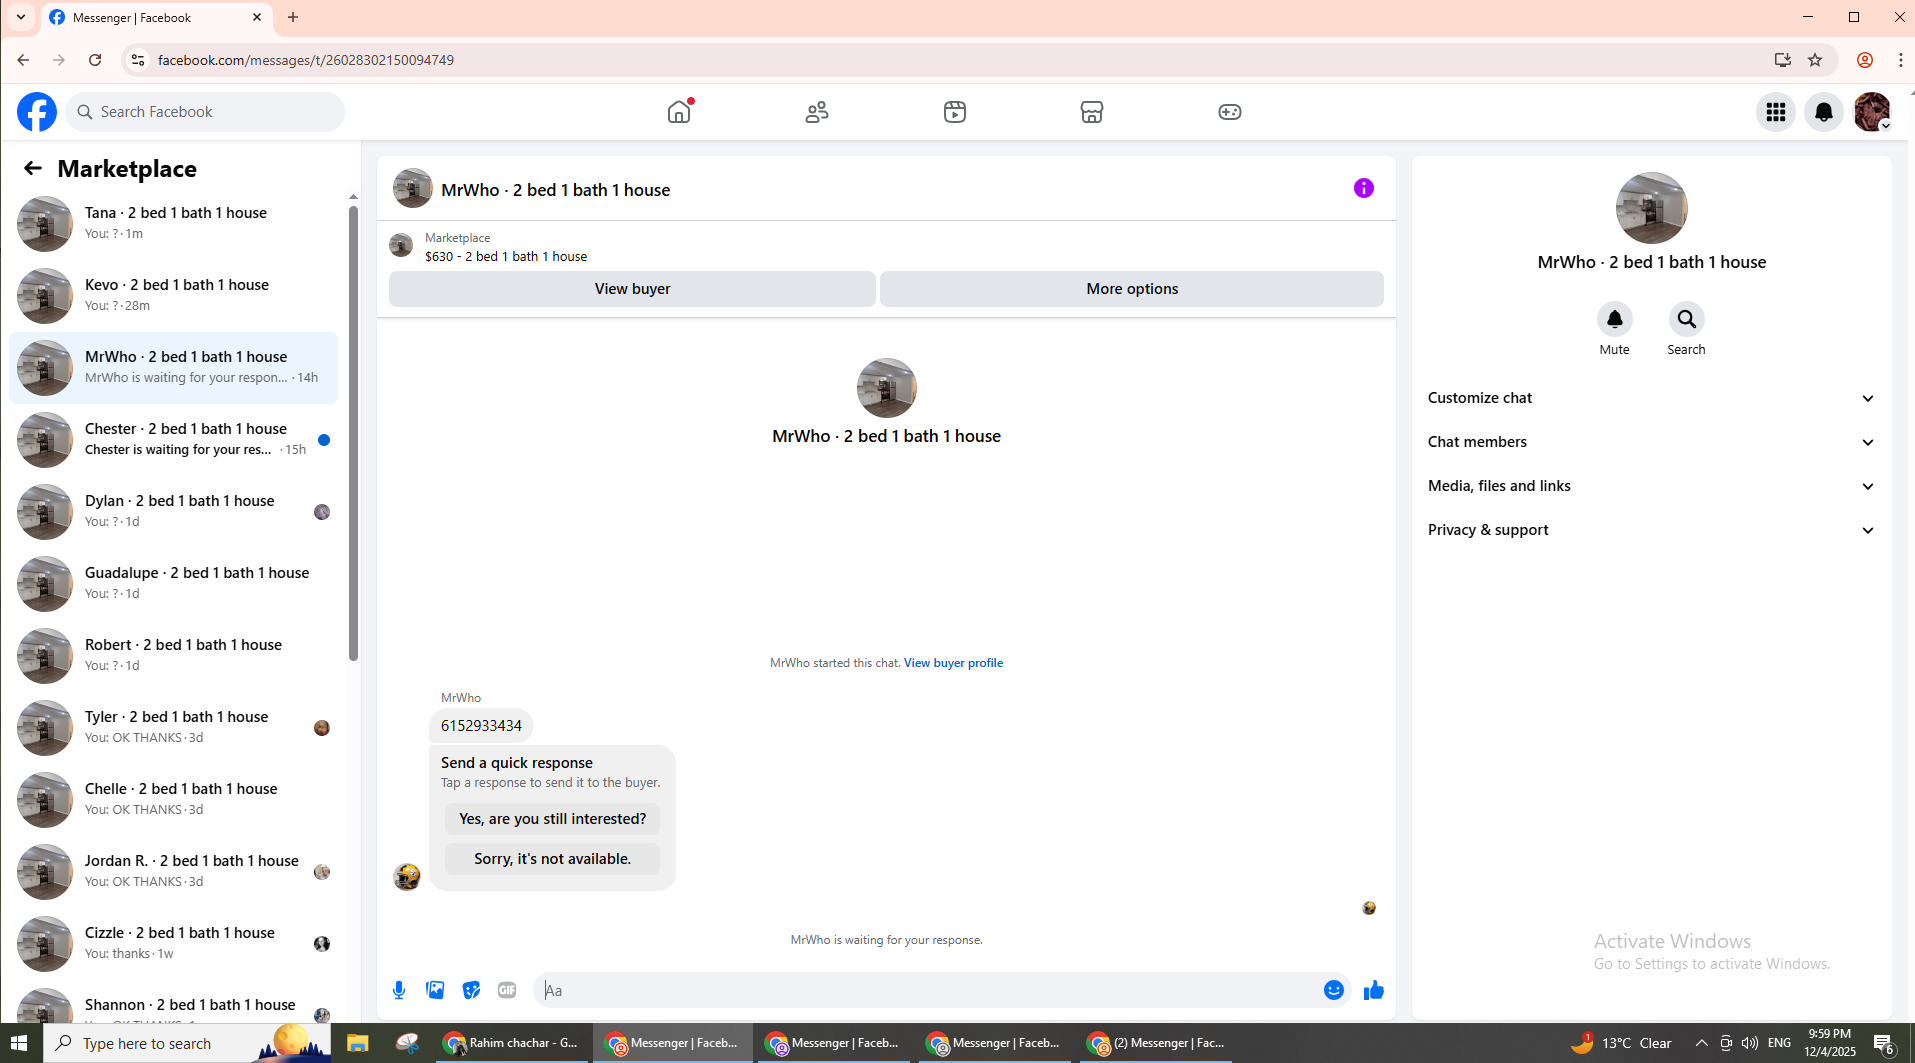
Task: Open the Reels video icon
Action: tap(955, 112)
